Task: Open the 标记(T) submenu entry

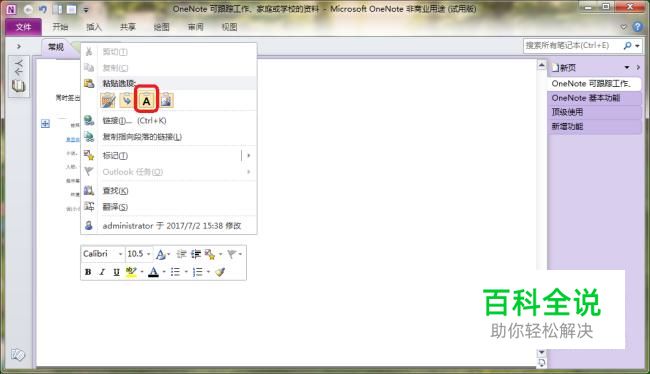Action: (169, 155)
